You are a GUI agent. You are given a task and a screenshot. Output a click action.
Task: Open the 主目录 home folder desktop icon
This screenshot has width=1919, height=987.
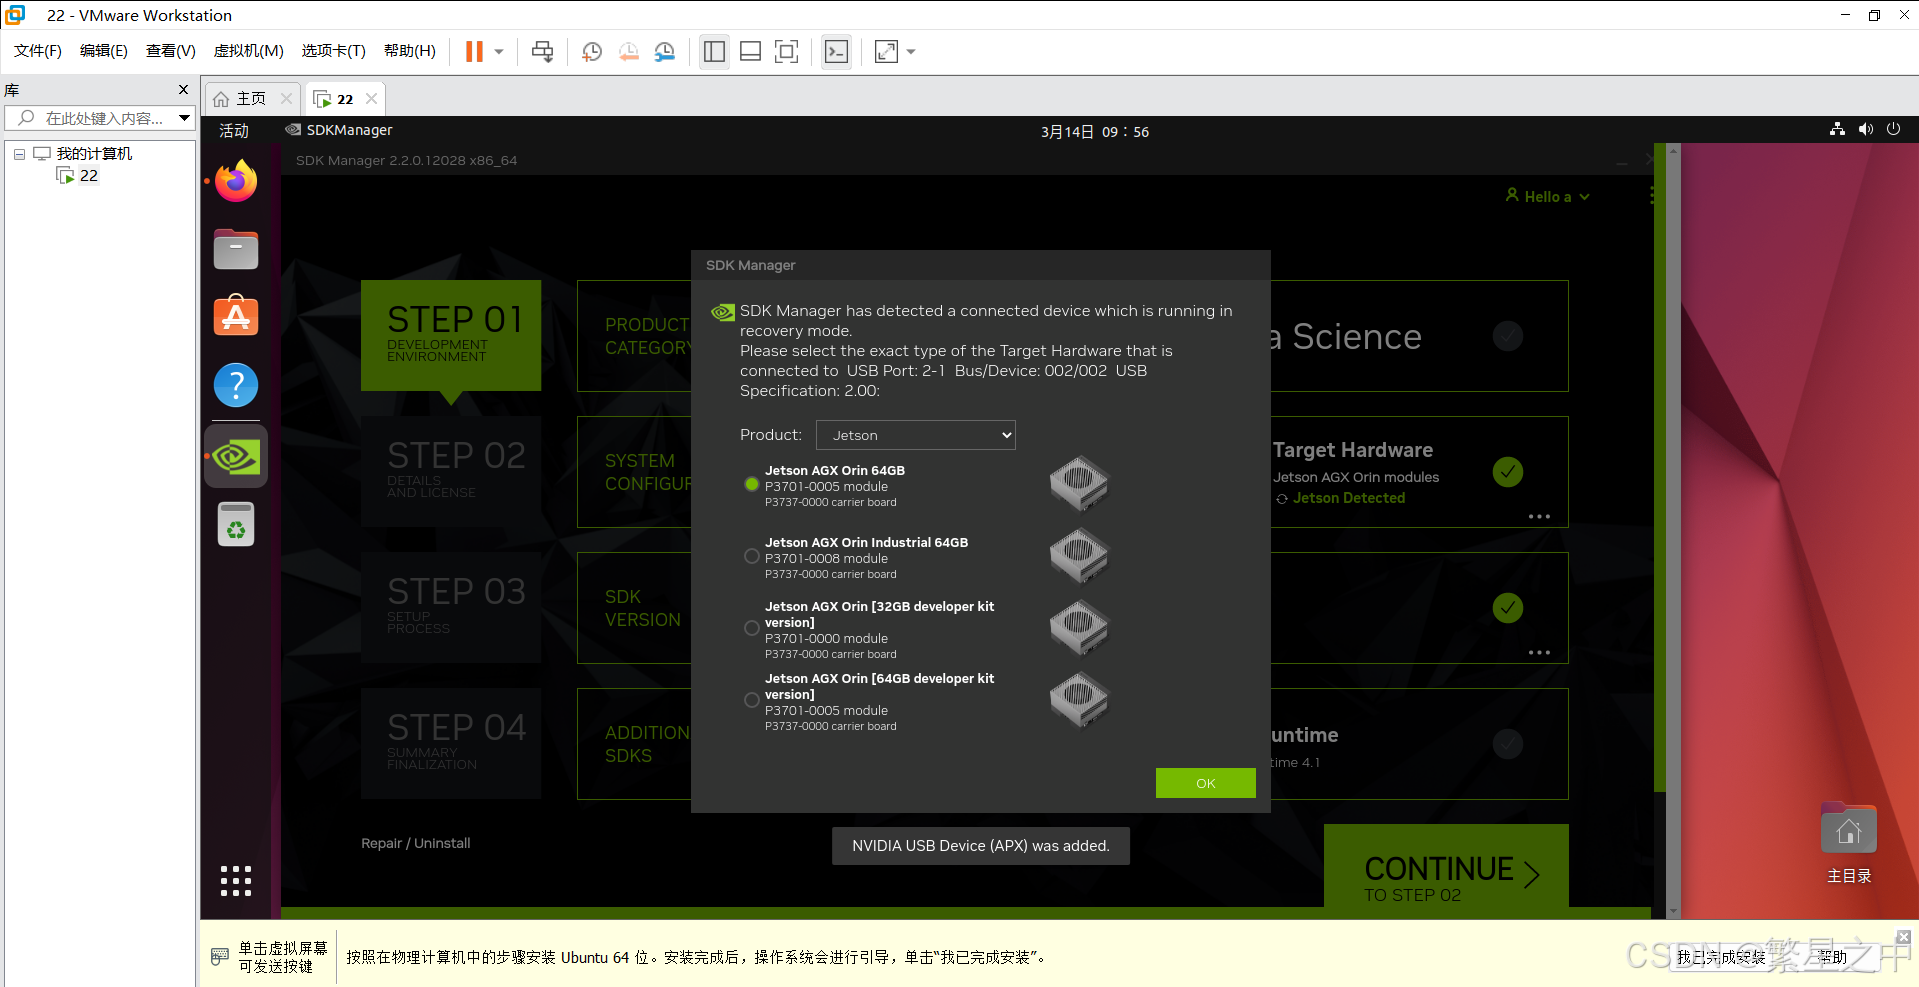click(1849, 843)
